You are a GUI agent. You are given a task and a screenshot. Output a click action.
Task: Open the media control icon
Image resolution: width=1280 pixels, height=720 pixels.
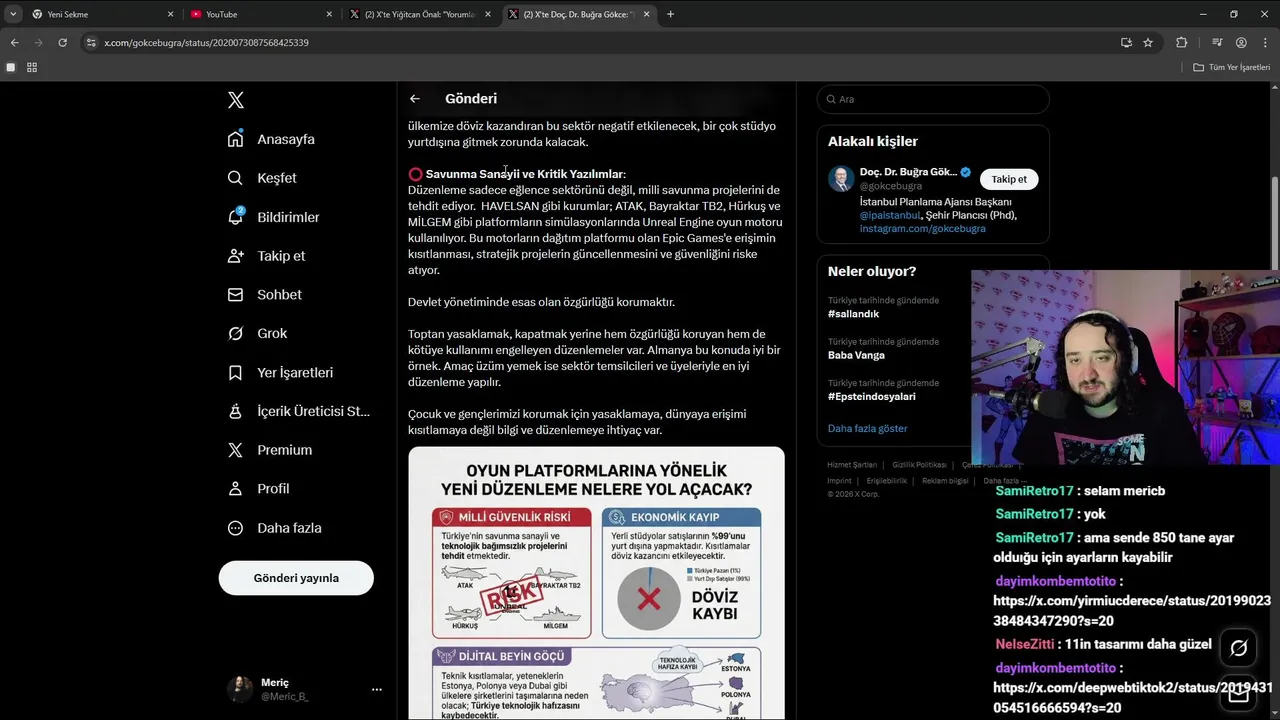click(x=1216, y=43)
